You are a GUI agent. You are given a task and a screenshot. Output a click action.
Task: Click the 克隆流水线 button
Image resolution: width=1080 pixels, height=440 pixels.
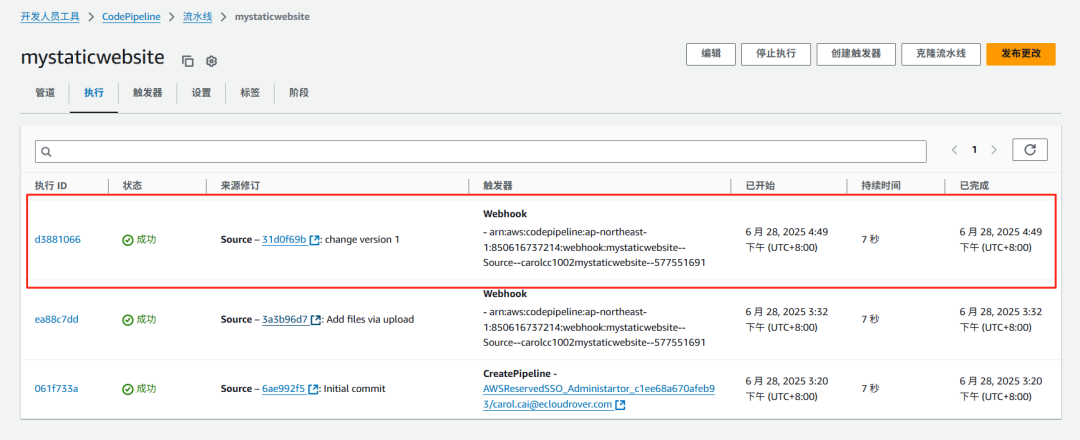(941, 54)
